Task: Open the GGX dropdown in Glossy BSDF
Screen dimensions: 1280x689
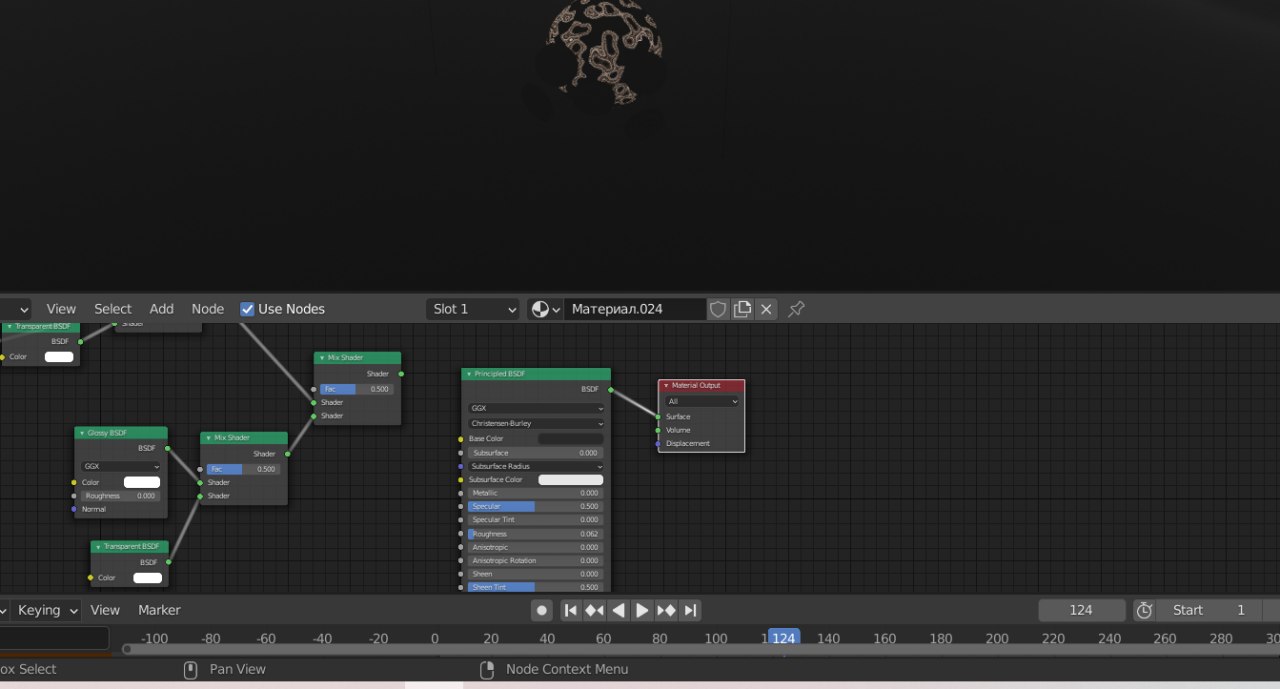Action: (x=122, y=466)
